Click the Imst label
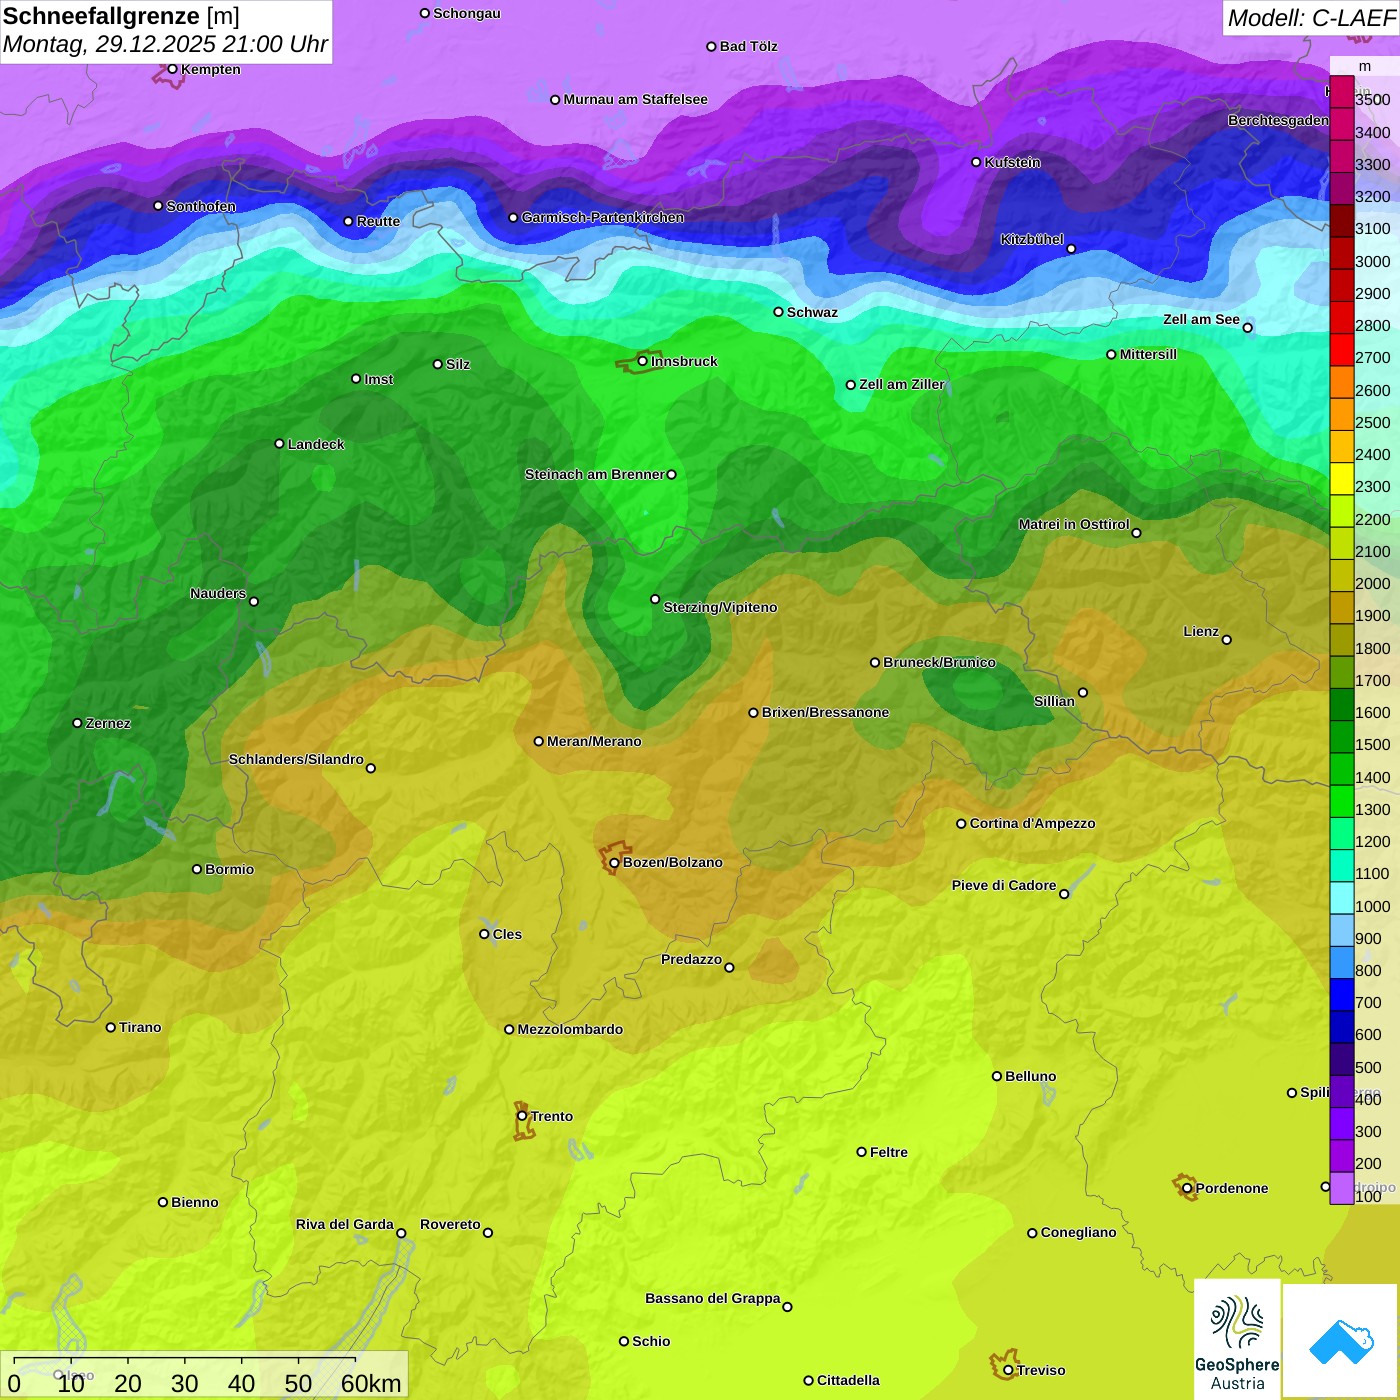This screenshot has width=1400, height=1400. (x=378, y=379)
